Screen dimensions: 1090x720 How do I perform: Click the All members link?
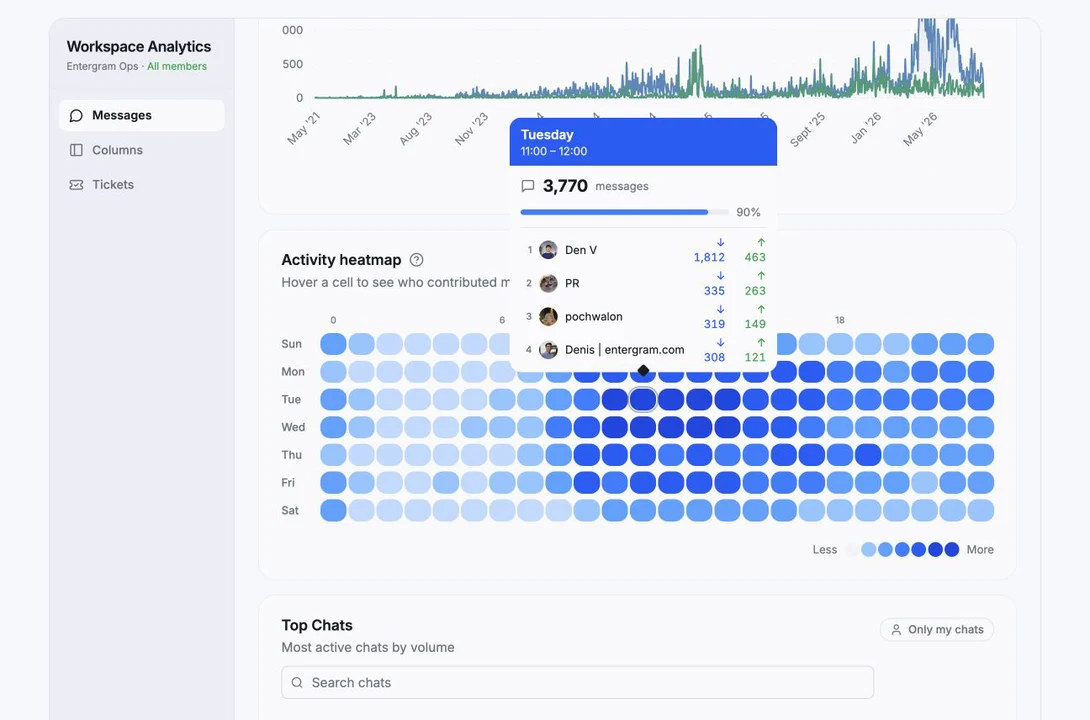click(177, 66)
